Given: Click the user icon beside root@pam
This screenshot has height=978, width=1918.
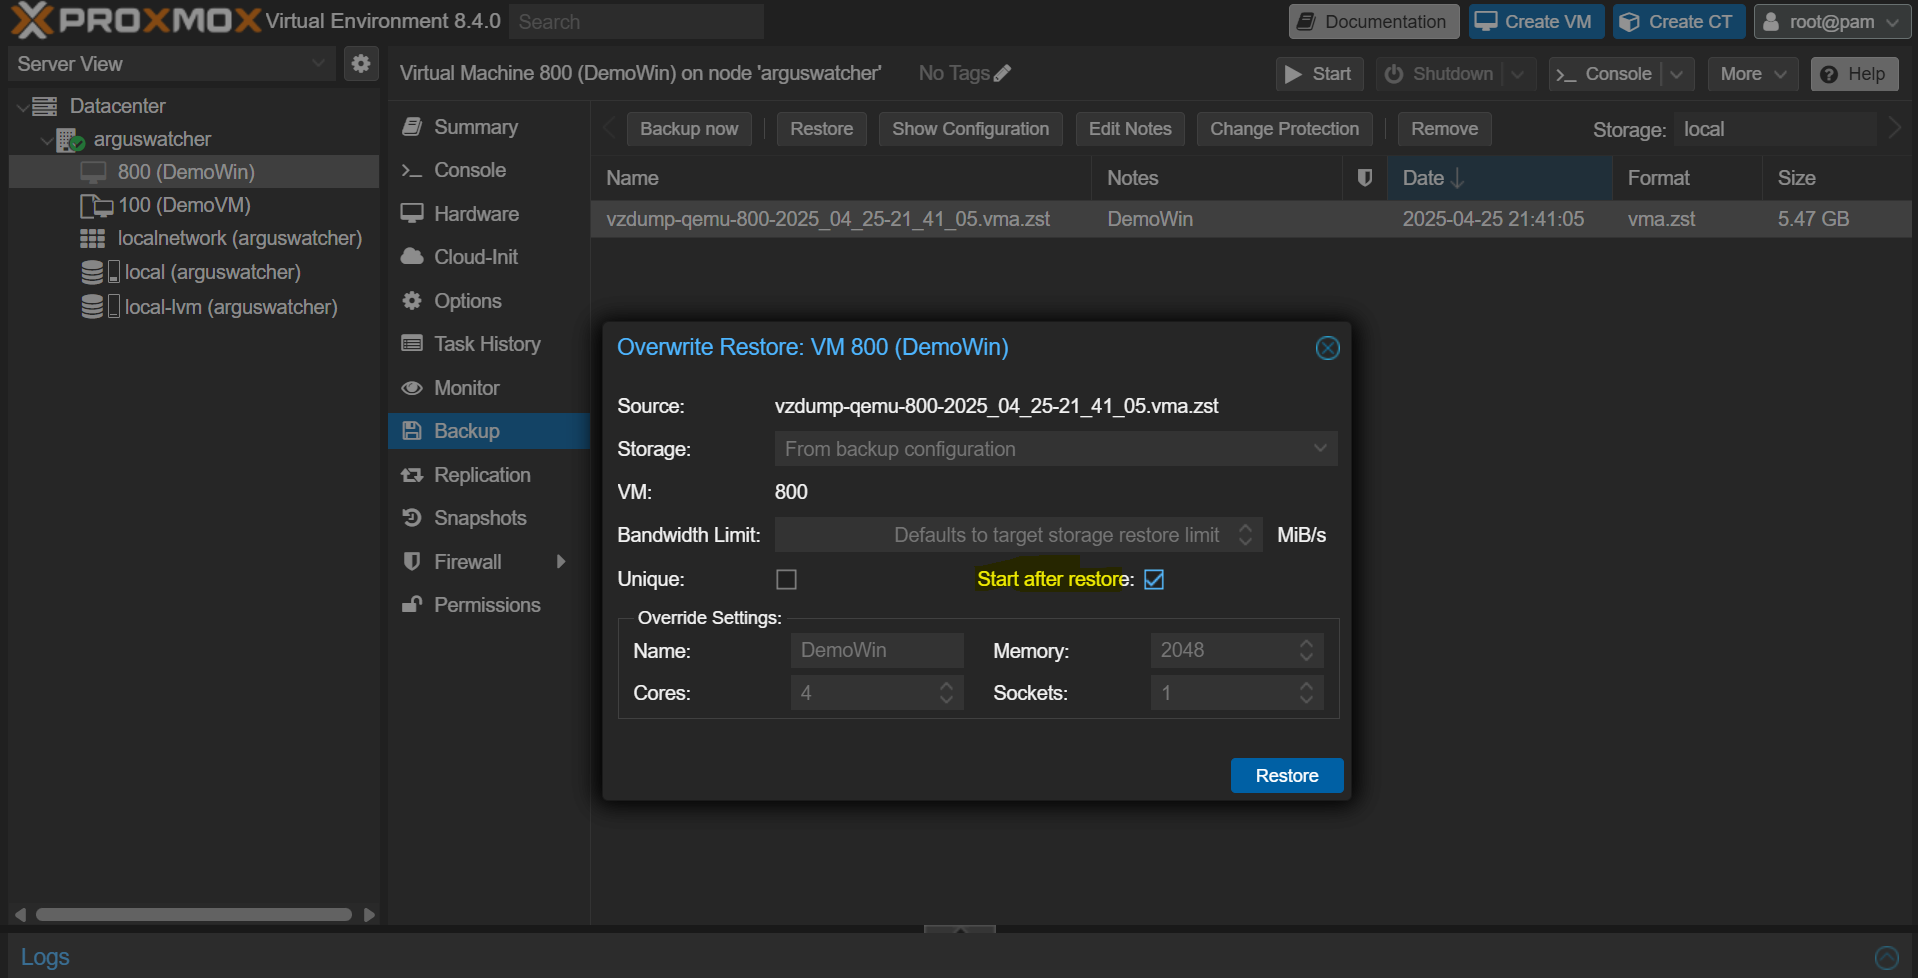Looking at the screenshot, I should pyautogui.click(x=1770, y=22).
